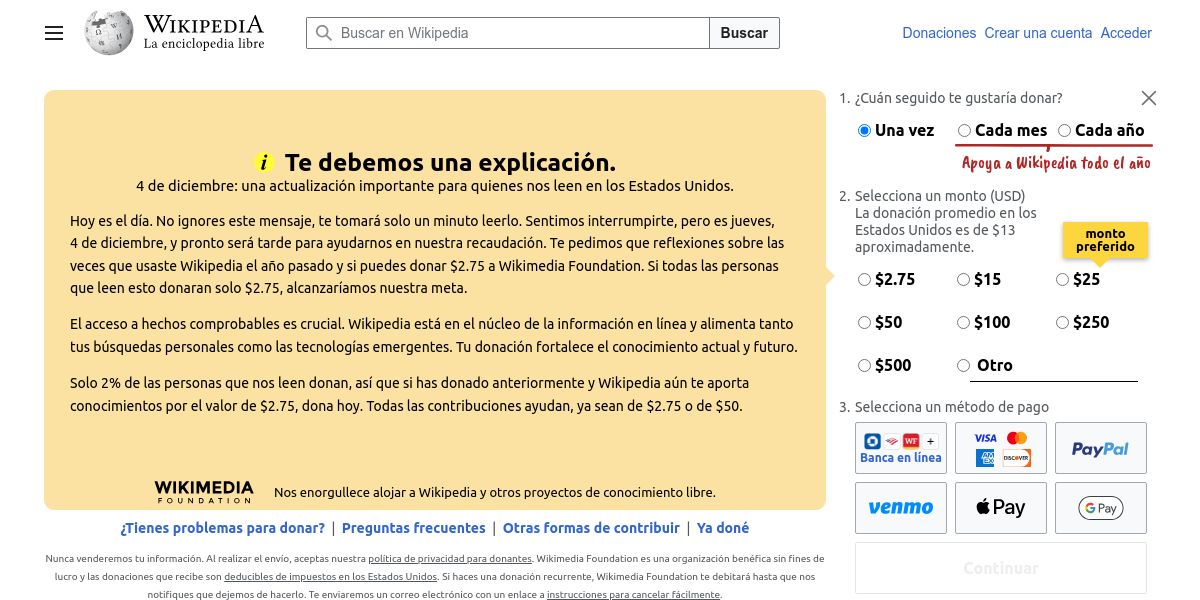Click the yellow info icon

point(263,163)
